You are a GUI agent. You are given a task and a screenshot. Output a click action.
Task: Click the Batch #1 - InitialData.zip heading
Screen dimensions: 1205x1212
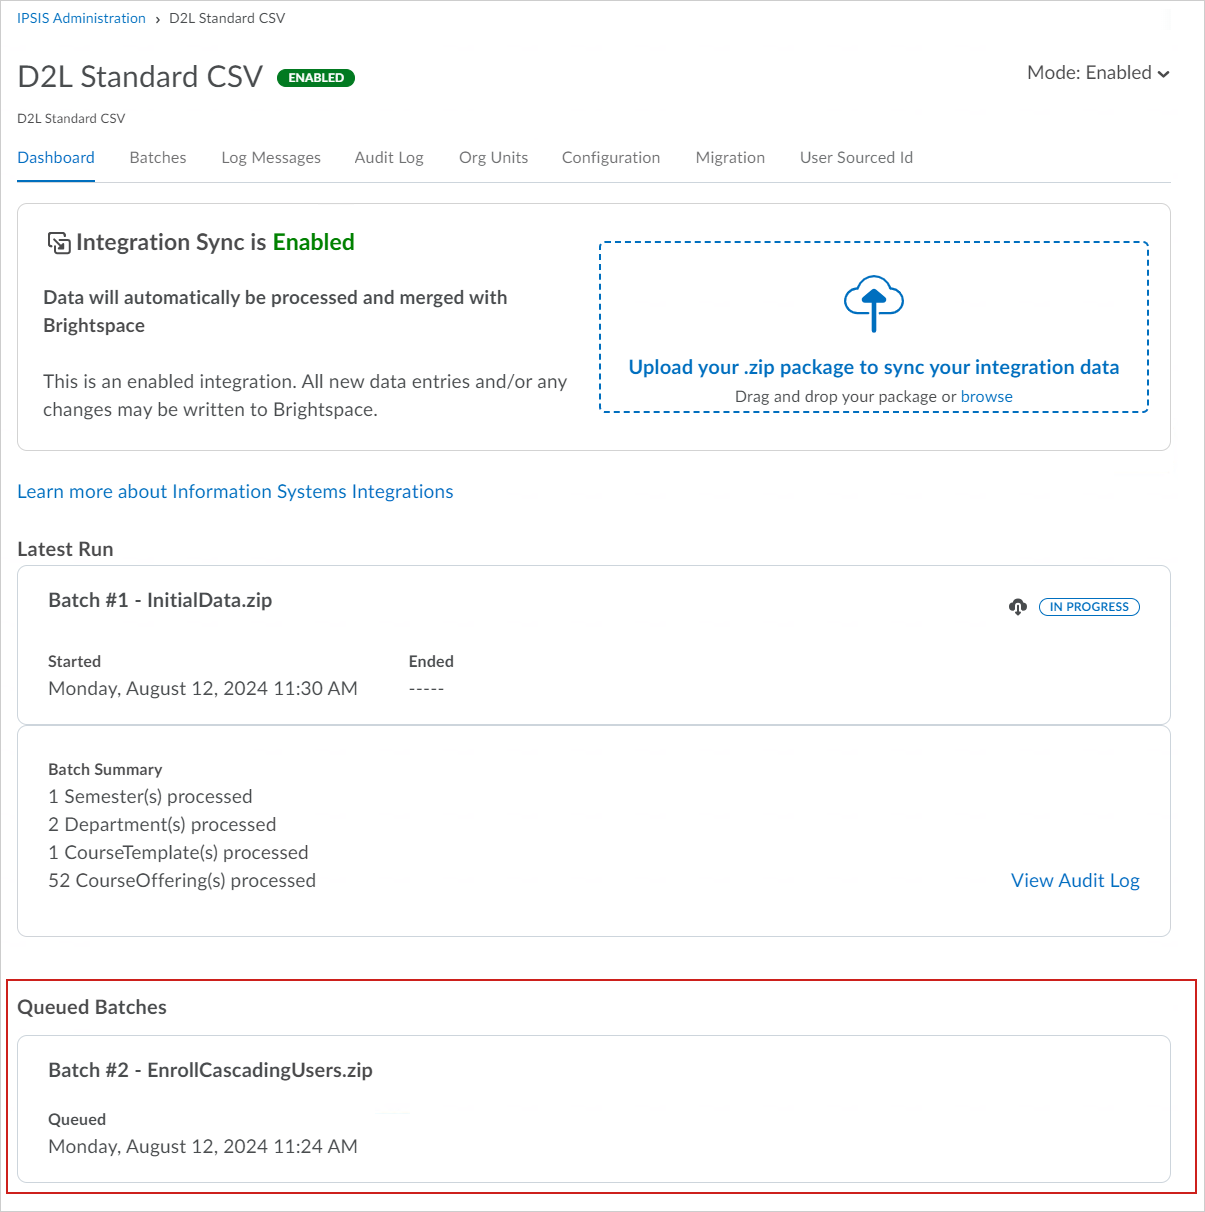click(x=160, y=600)
